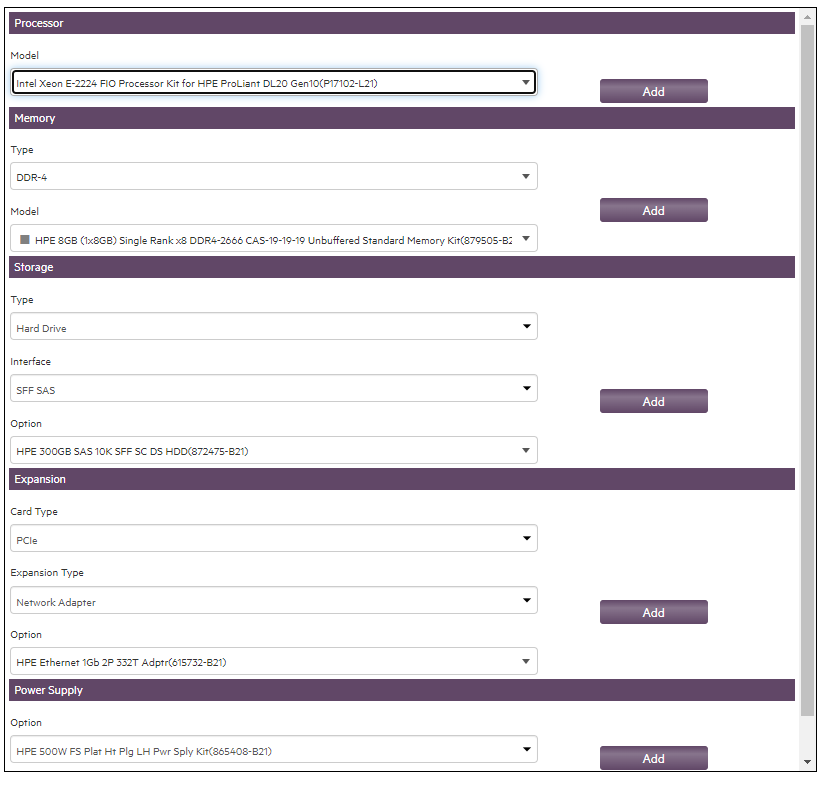Click the Expansion Type label
824x785 pixels.
tap(47, 573)
